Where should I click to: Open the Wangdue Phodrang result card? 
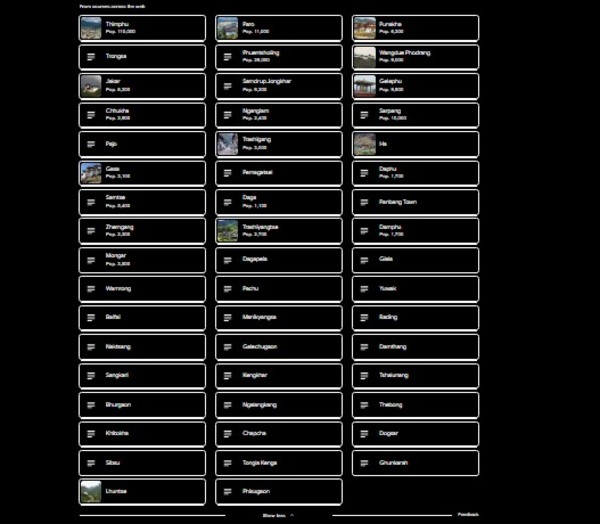(x=415, y=57)
